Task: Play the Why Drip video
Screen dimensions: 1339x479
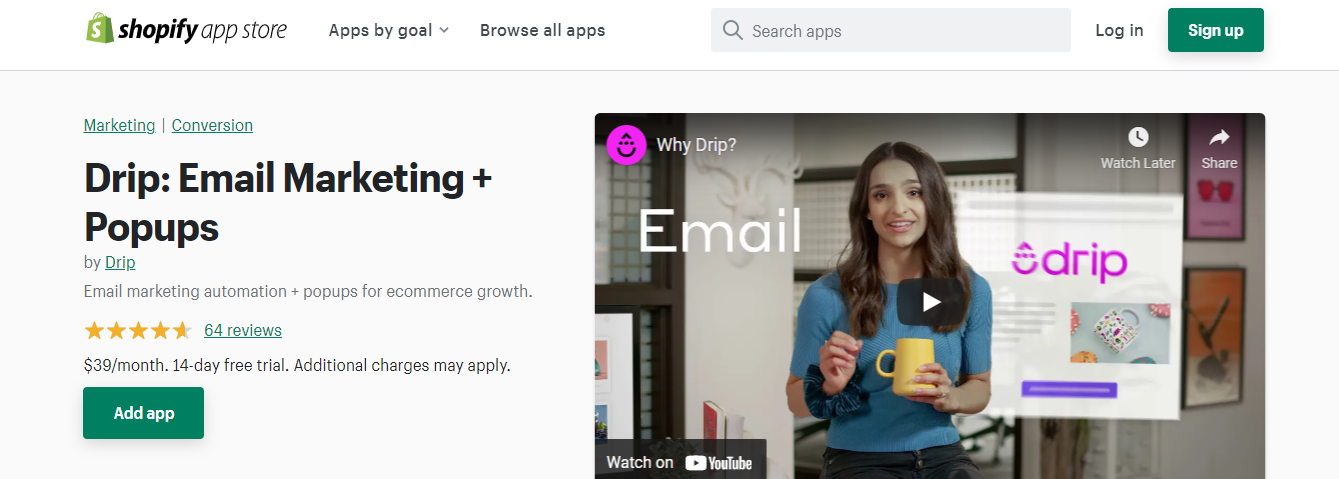Action: [x=931, y=301]
